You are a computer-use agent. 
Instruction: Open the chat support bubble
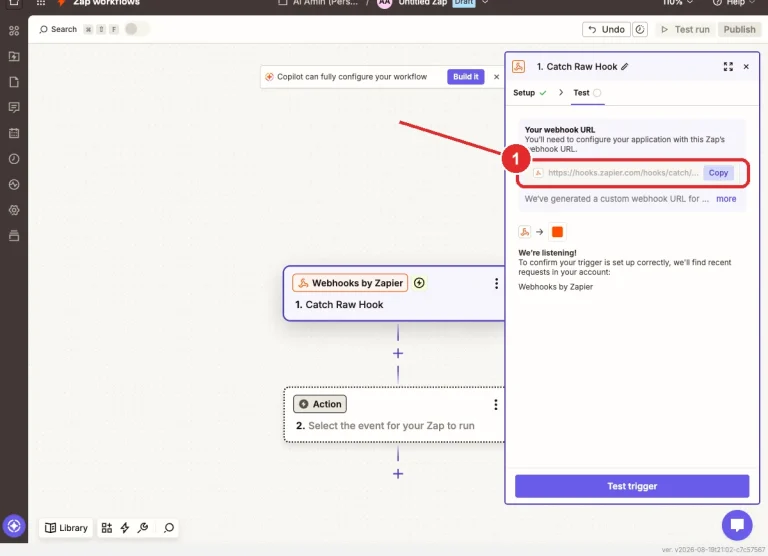(737, 525)
